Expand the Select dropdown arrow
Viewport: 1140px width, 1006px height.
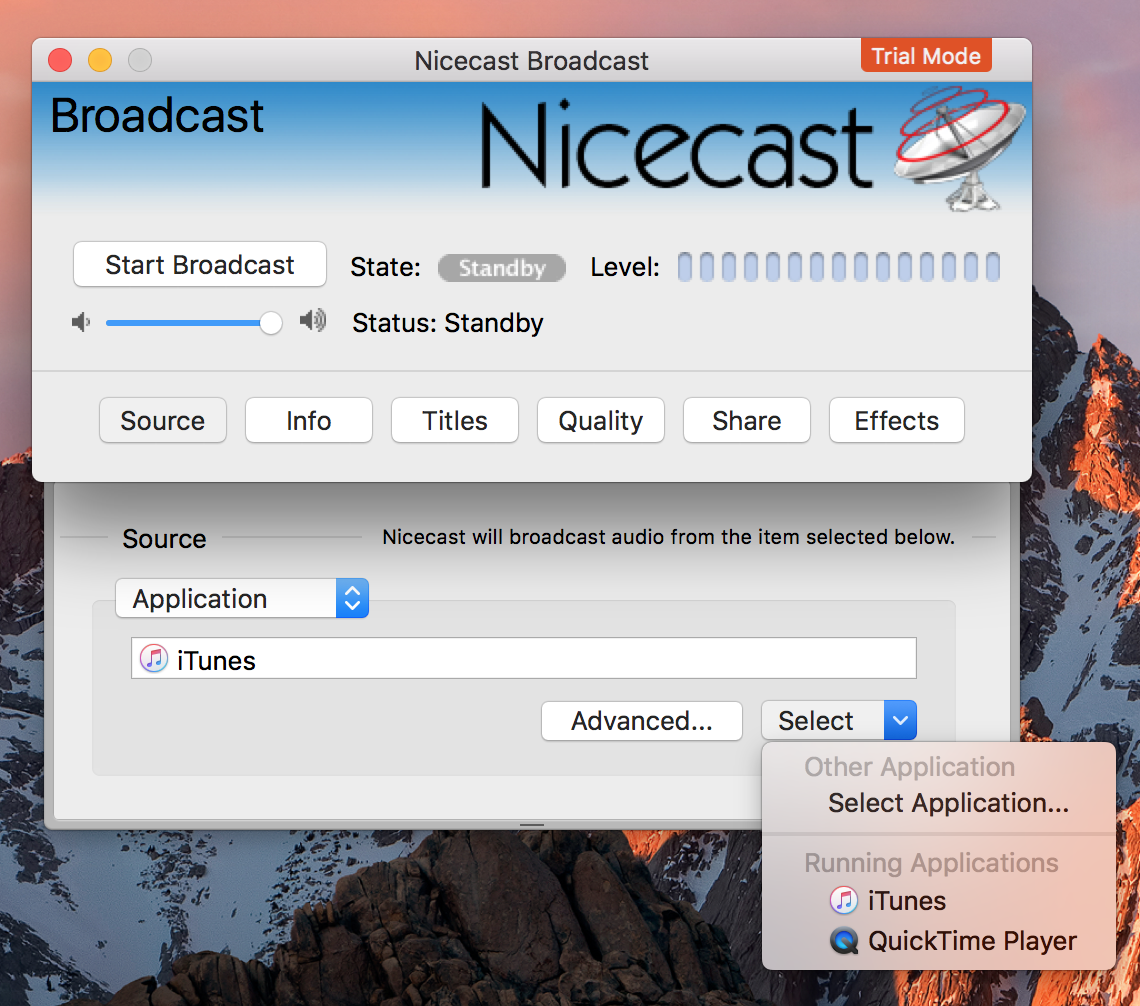pos(900,720)
